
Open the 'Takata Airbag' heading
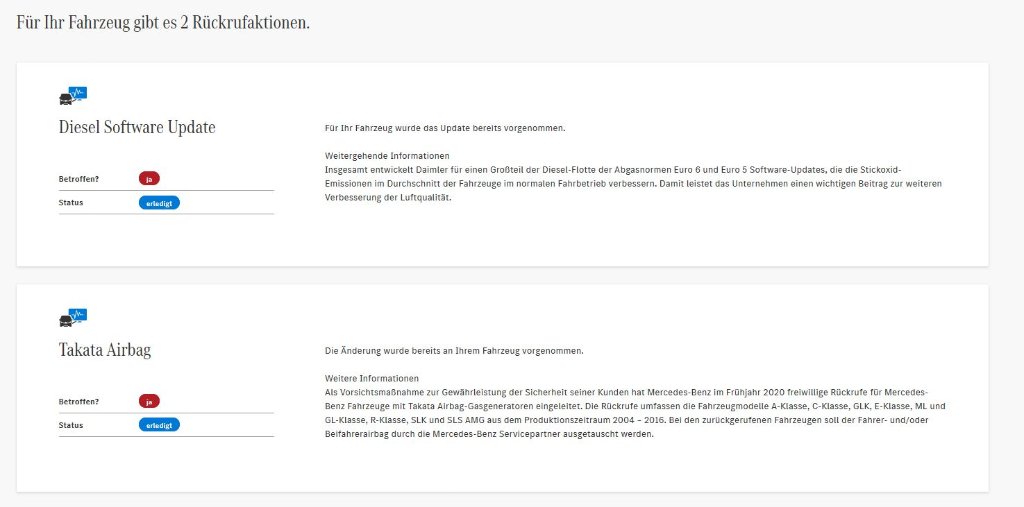[105, 350]
